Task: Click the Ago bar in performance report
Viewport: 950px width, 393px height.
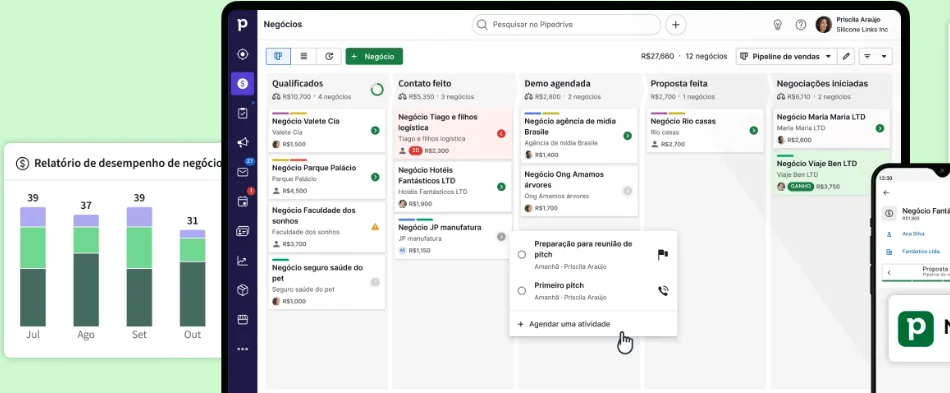Action: point(86,270)
